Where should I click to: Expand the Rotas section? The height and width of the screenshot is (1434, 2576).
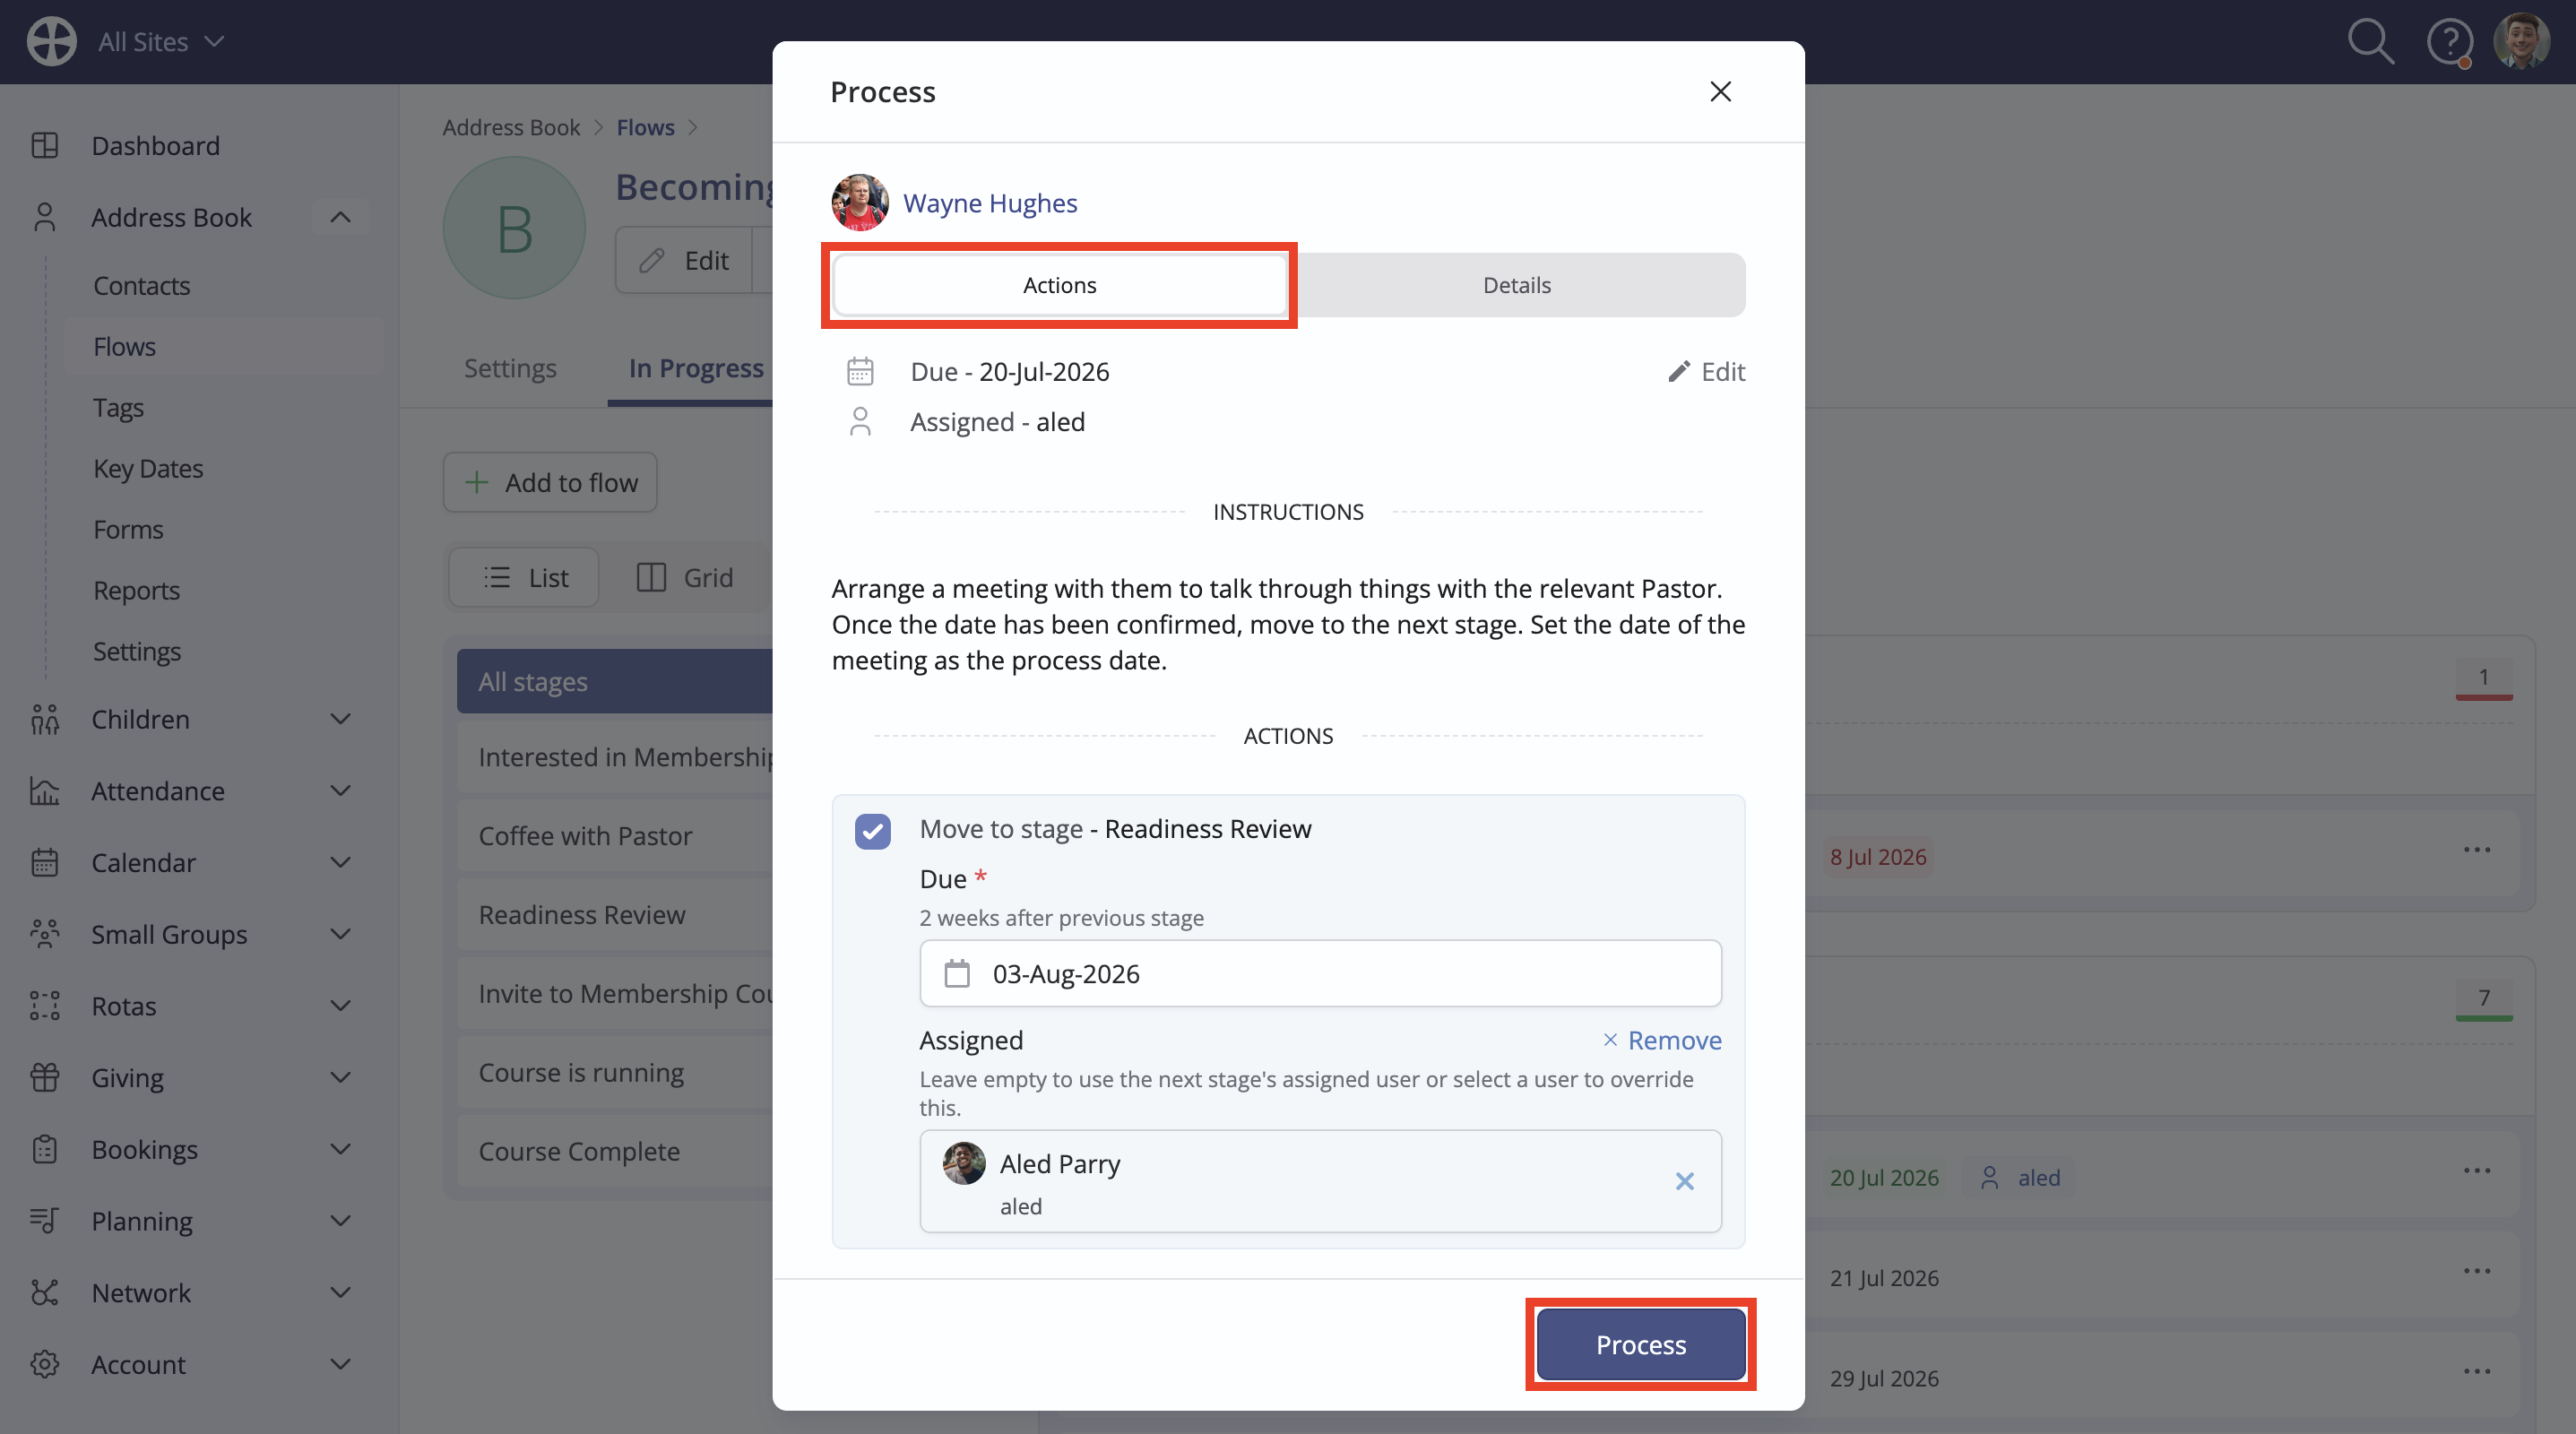pyautogui.click(x=340, y=1005)
